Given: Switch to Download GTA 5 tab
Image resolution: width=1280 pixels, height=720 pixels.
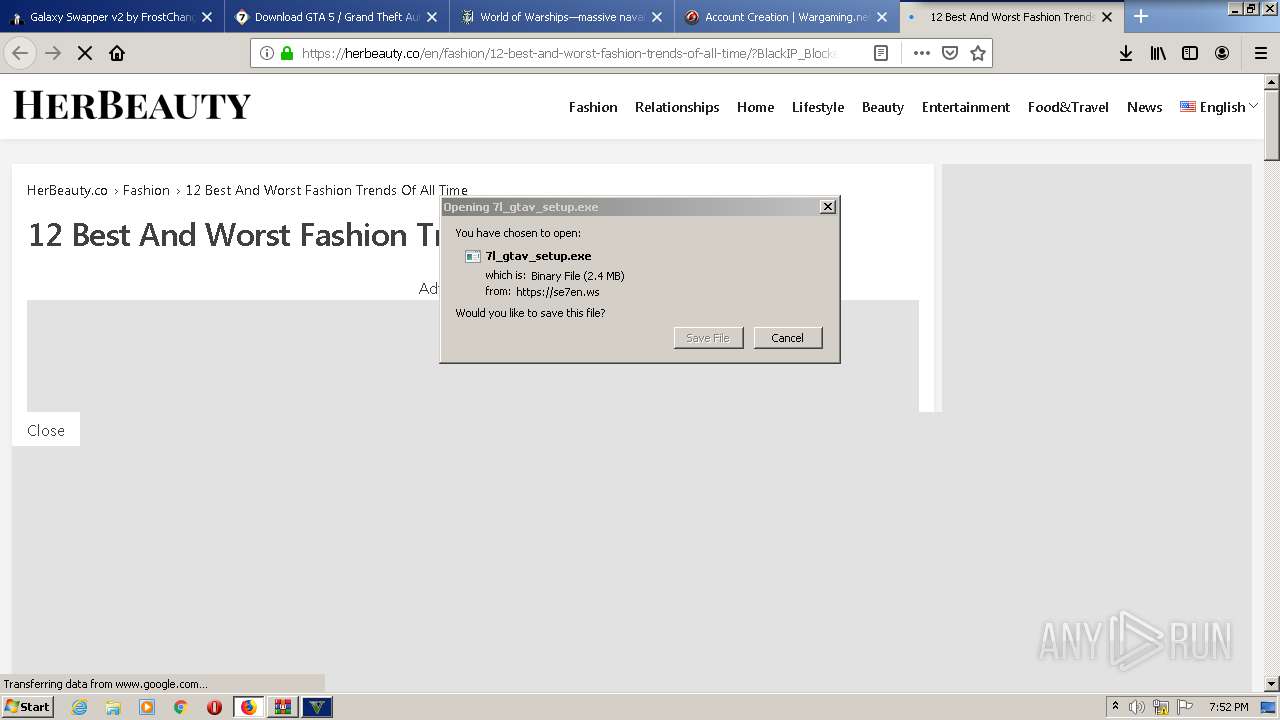Looking at the screenshot, I should (337, 17).
